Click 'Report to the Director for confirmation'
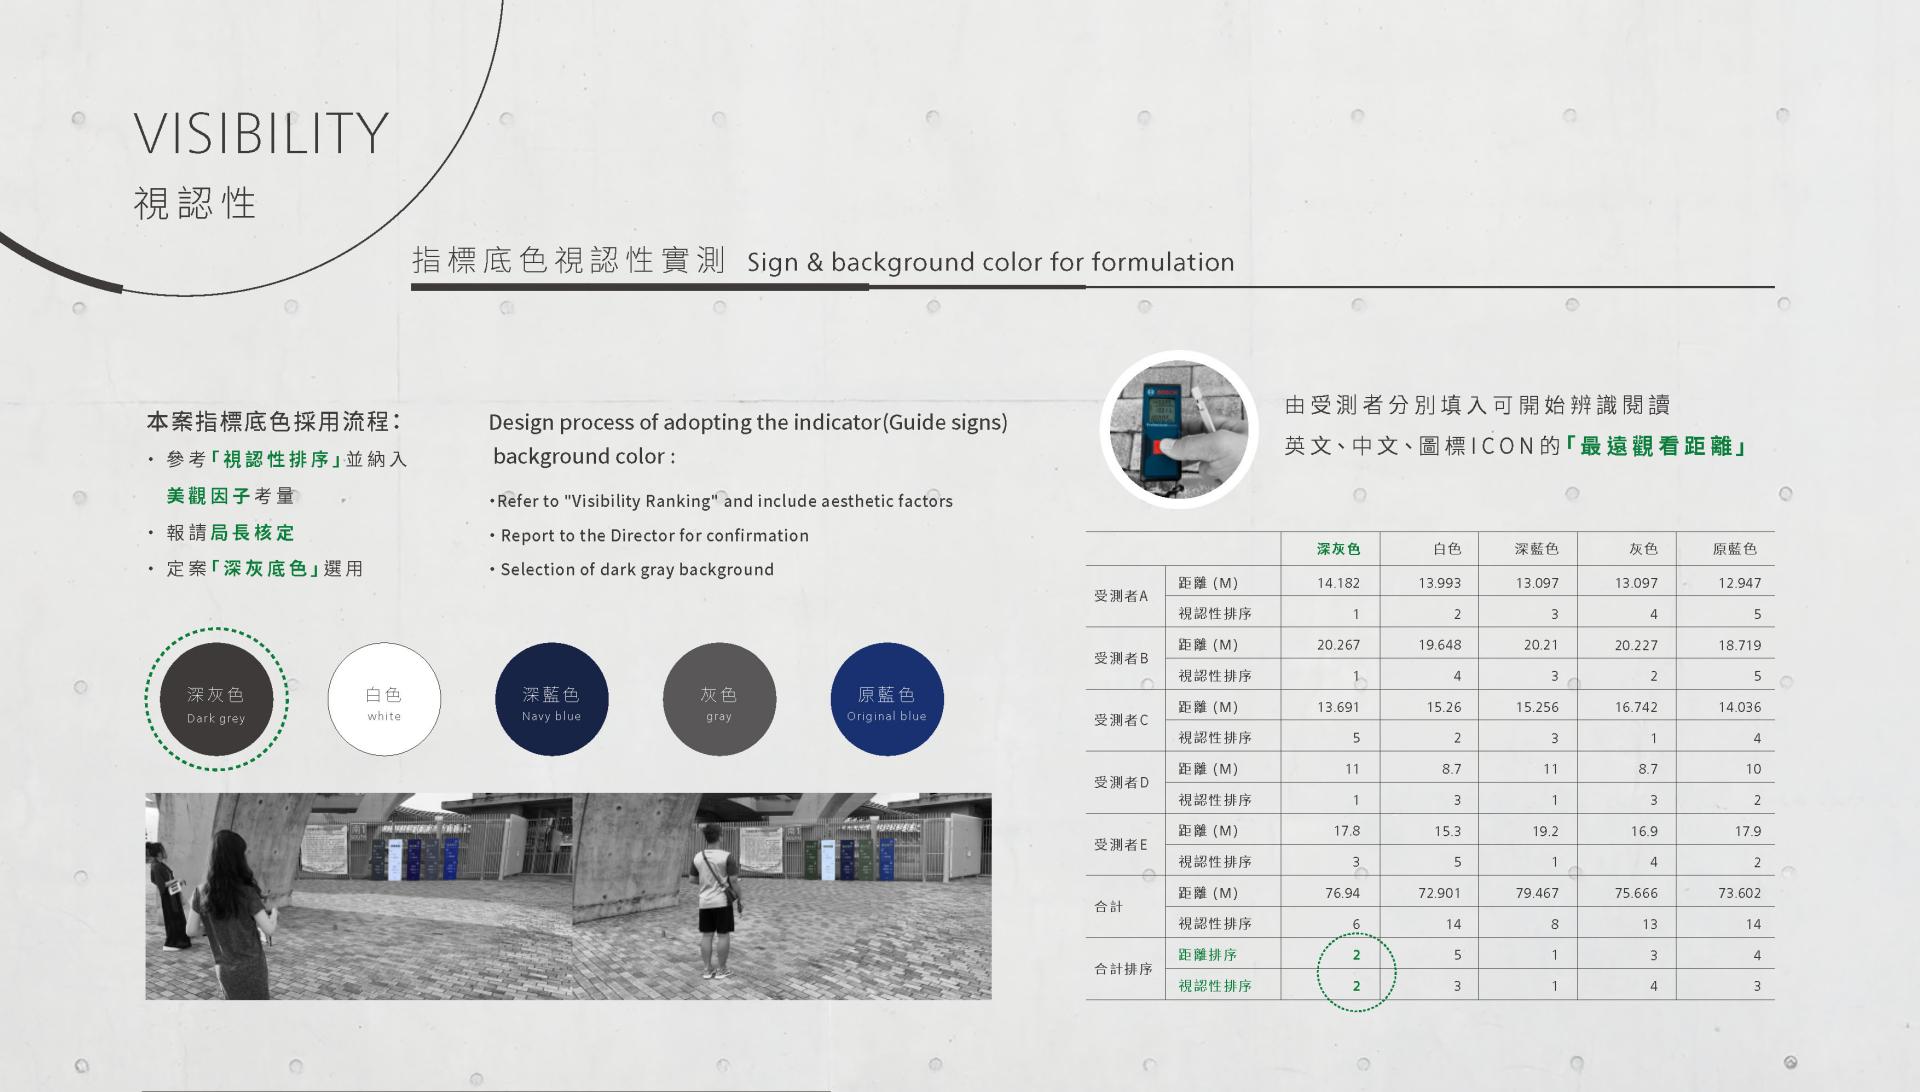Viewport: 1920px width, 1092px height. click(x=649, y=535)
